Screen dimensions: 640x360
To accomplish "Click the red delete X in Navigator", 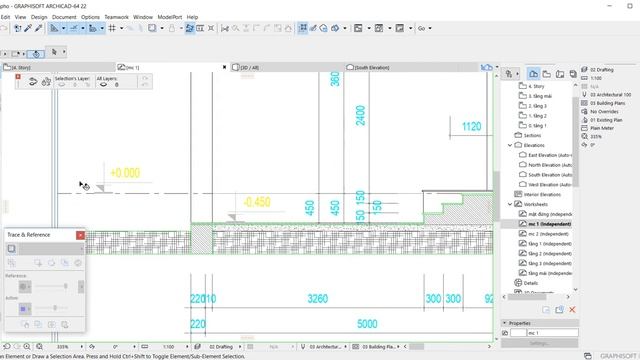I will [572, 310].
